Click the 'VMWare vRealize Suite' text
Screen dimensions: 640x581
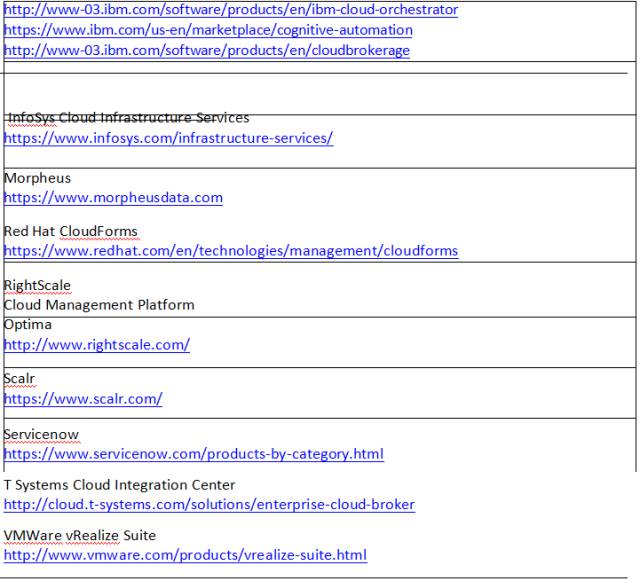(x=80, y=536)
